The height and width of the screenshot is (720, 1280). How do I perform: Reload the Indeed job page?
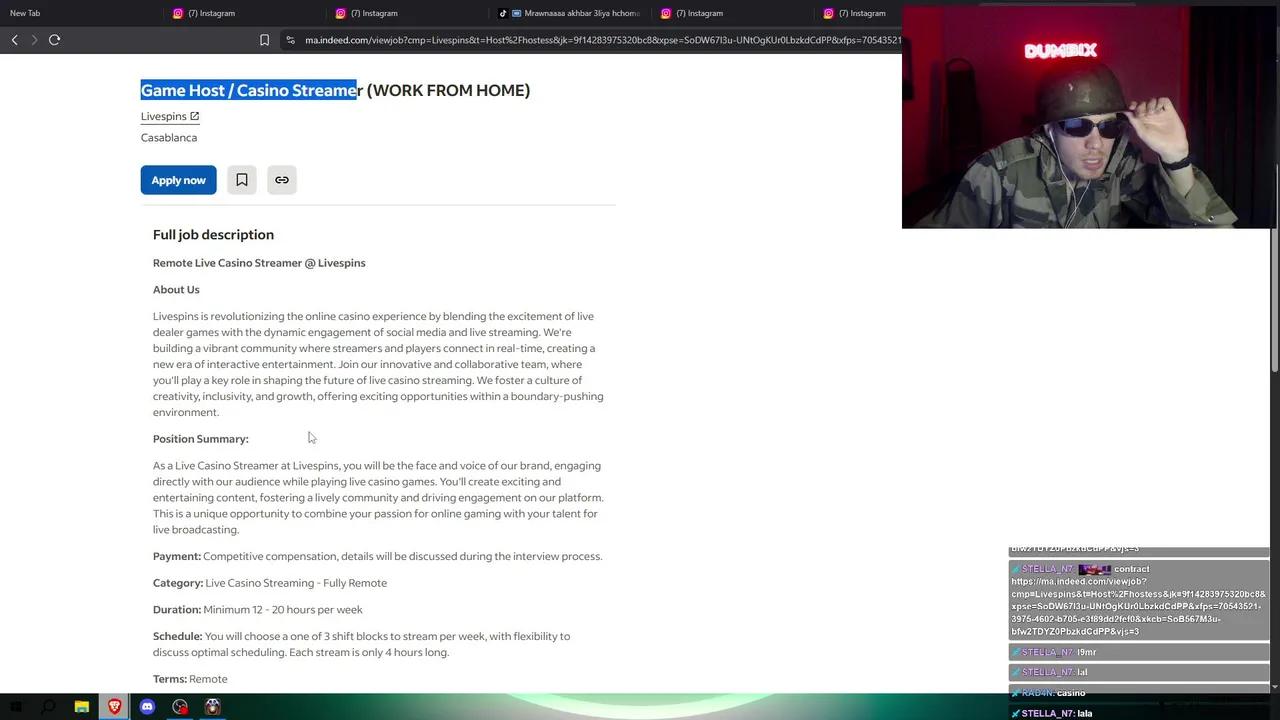[x=55, y=40]
